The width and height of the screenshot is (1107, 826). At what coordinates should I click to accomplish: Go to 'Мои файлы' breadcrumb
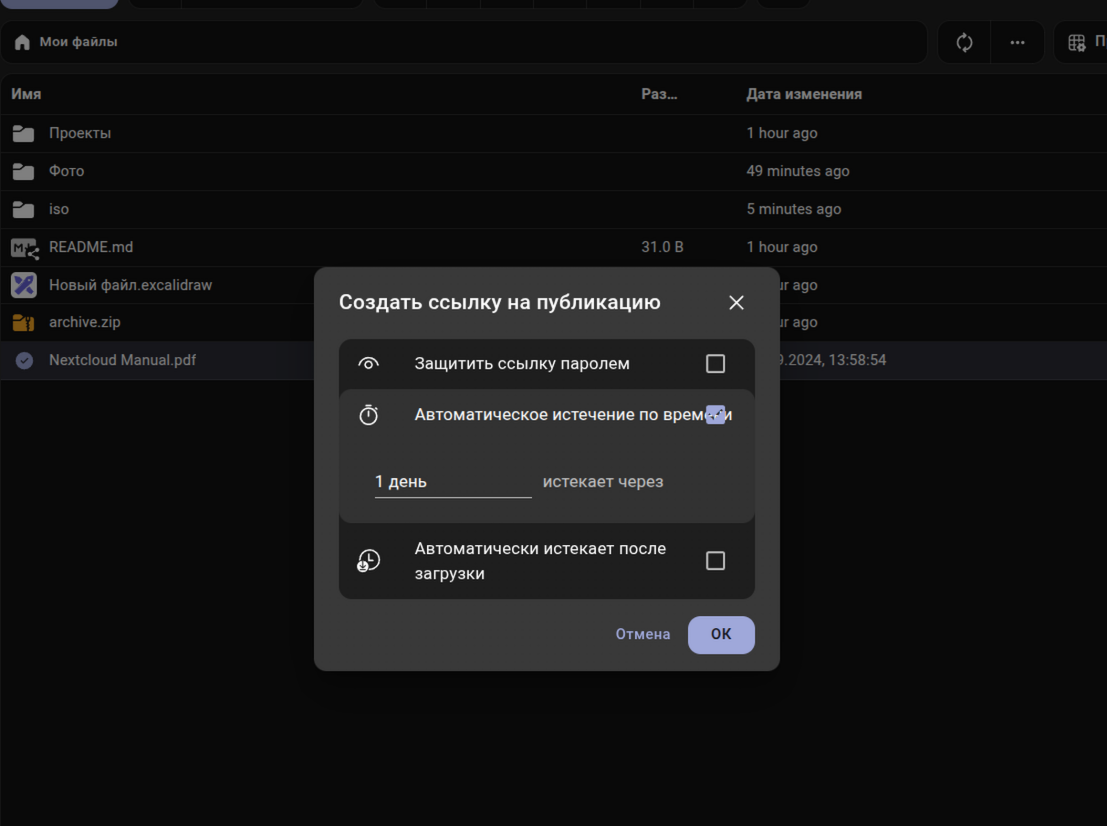pos(78,43)
